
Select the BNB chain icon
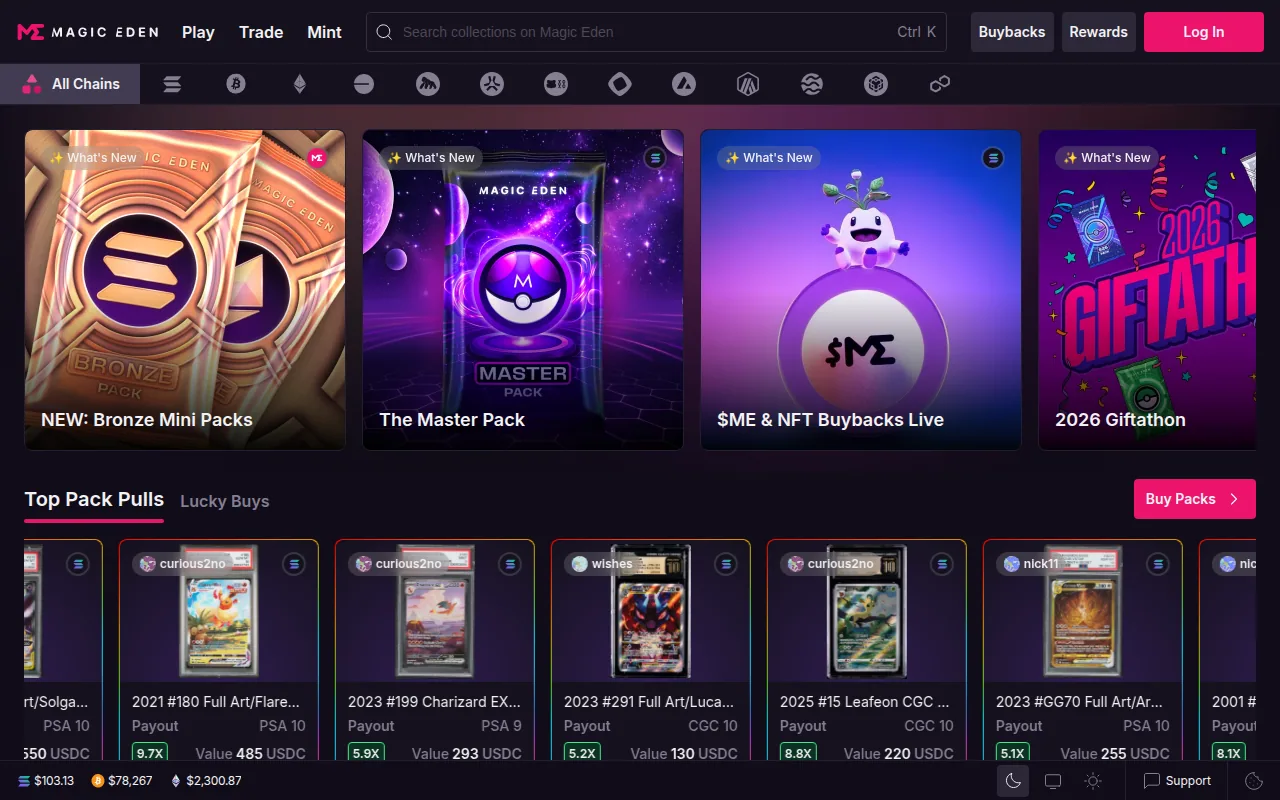pos(876,85)
